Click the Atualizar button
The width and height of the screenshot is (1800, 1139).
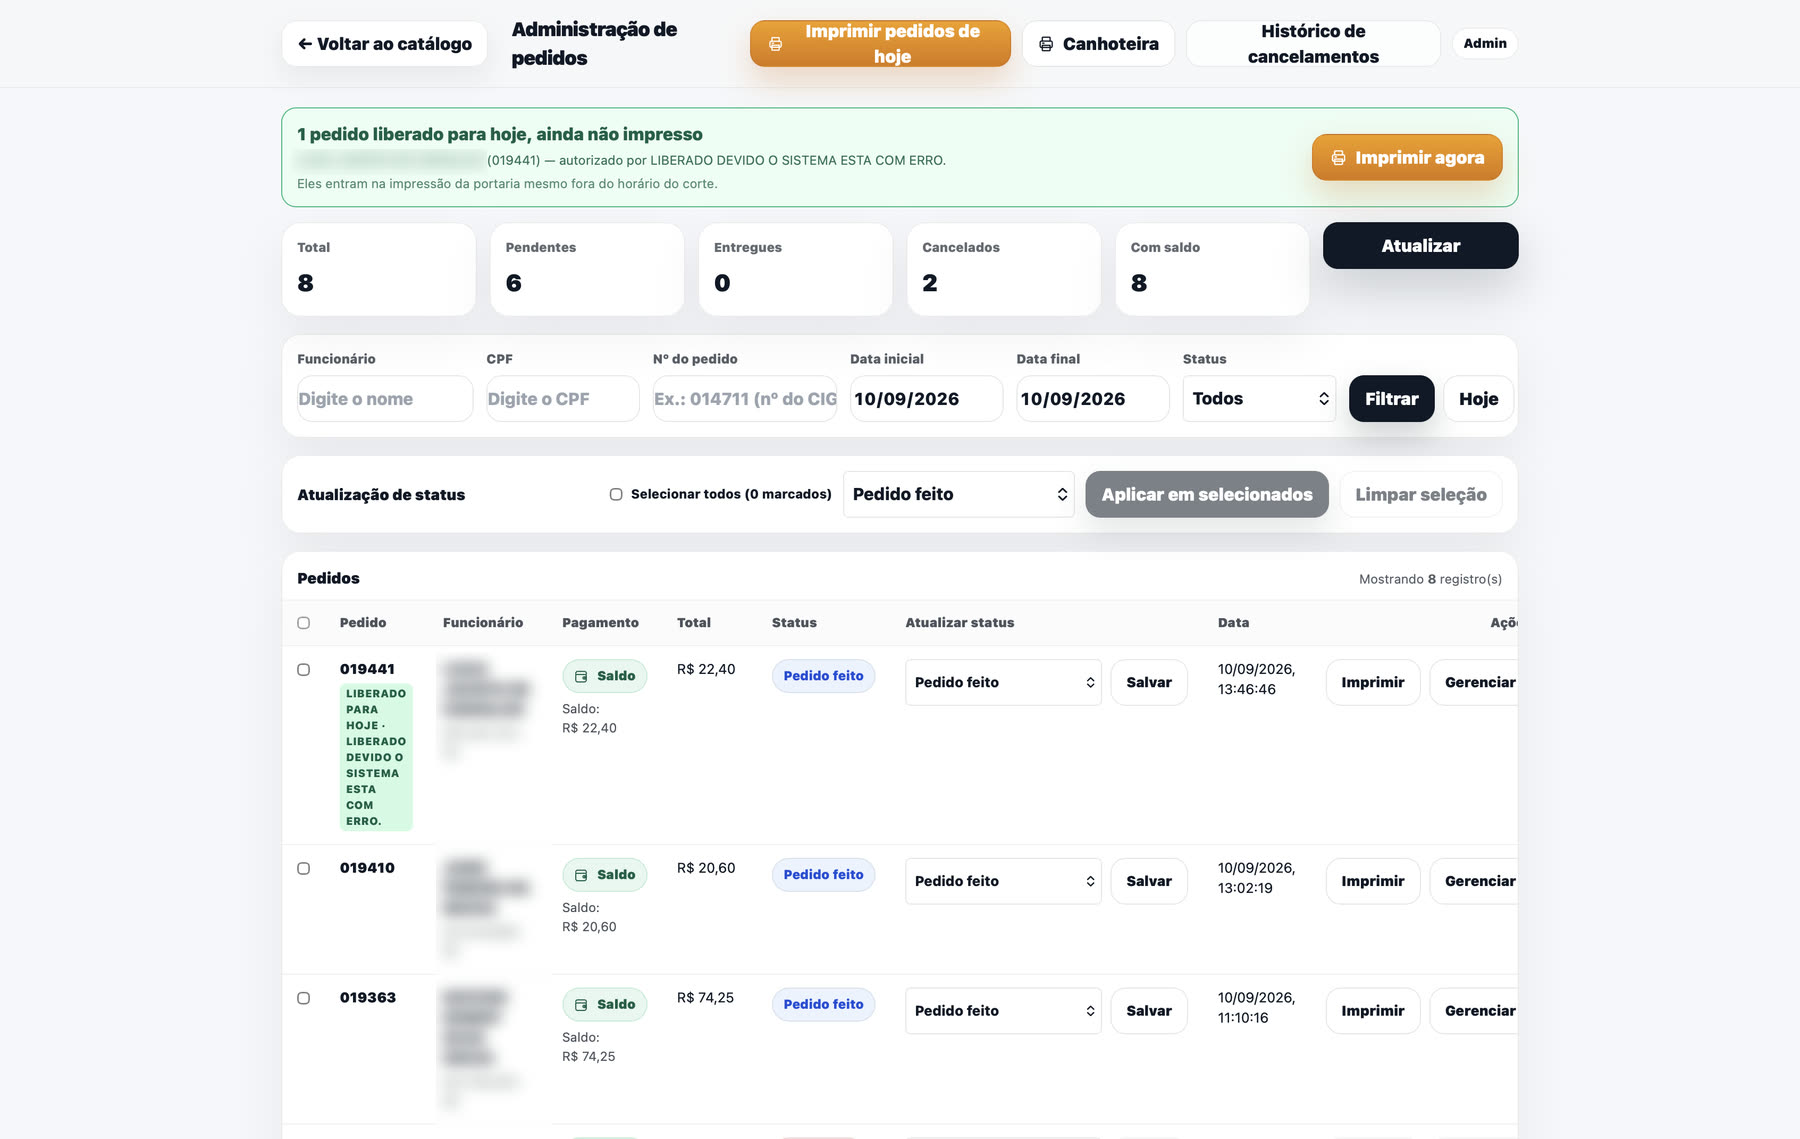pos(1420,246)
